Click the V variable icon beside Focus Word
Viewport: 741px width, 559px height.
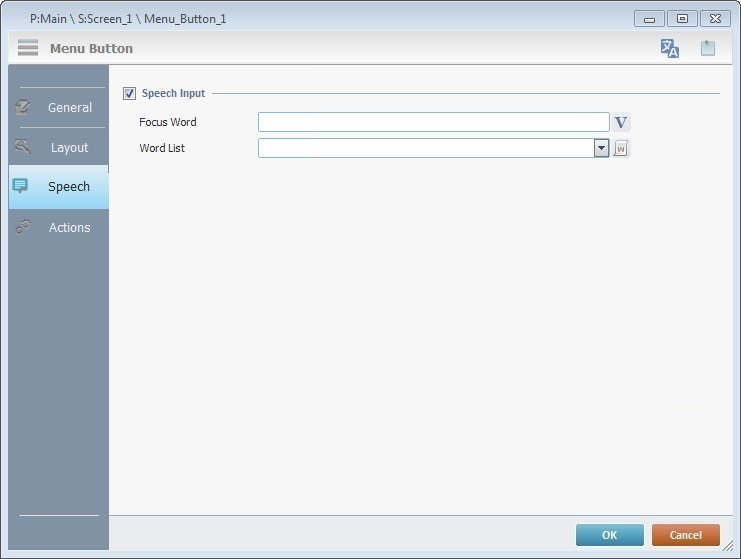(x=621, y=123)
